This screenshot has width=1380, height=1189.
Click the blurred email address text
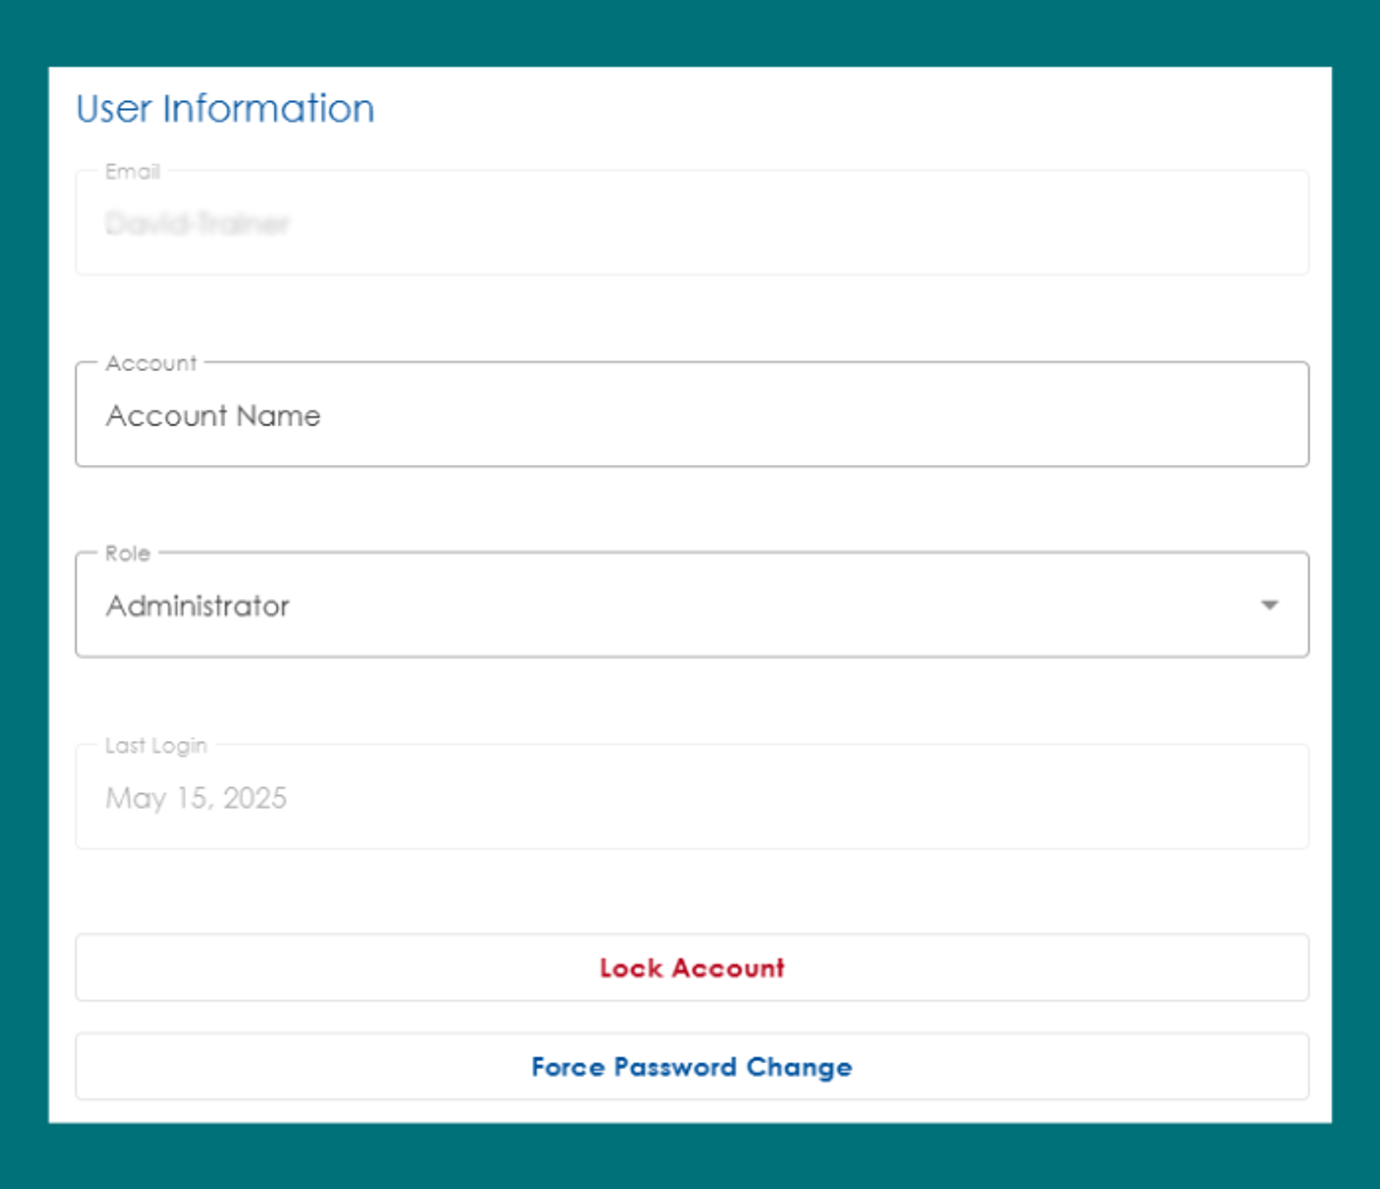196,224
